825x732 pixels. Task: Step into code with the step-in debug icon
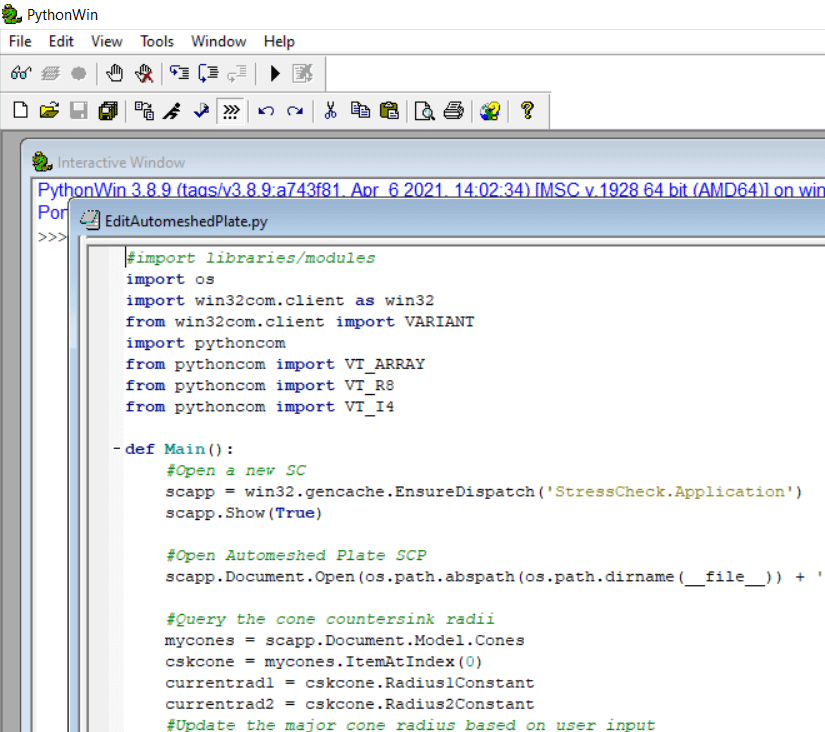tap(178, 72)
